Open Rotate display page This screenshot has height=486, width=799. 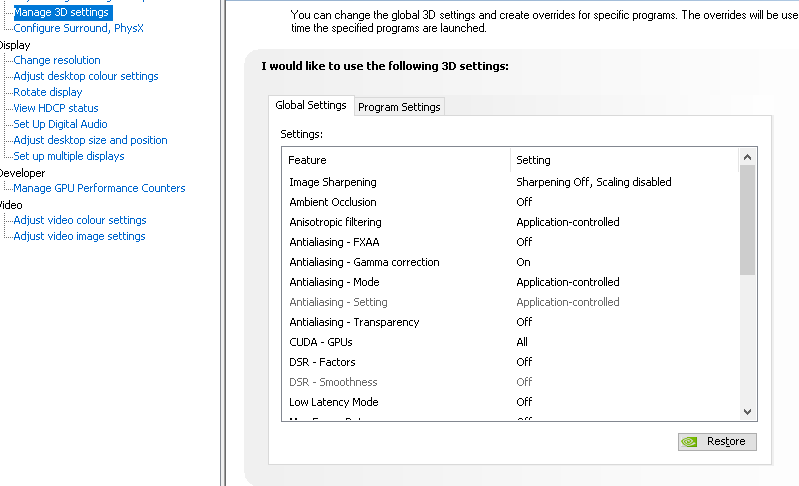click(x=47, y=92)
